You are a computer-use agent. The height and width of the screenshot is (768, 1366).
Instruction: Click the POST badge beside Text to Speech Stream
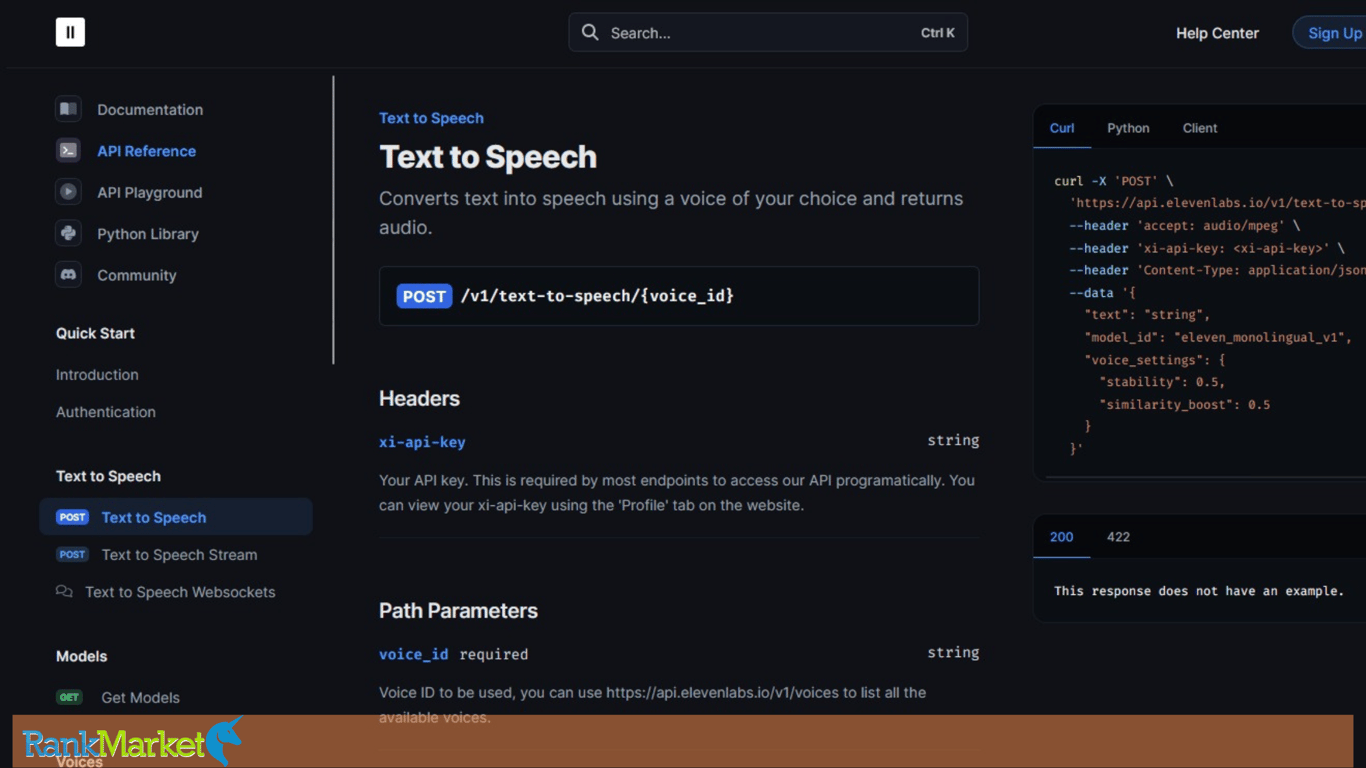coord(72,554)
